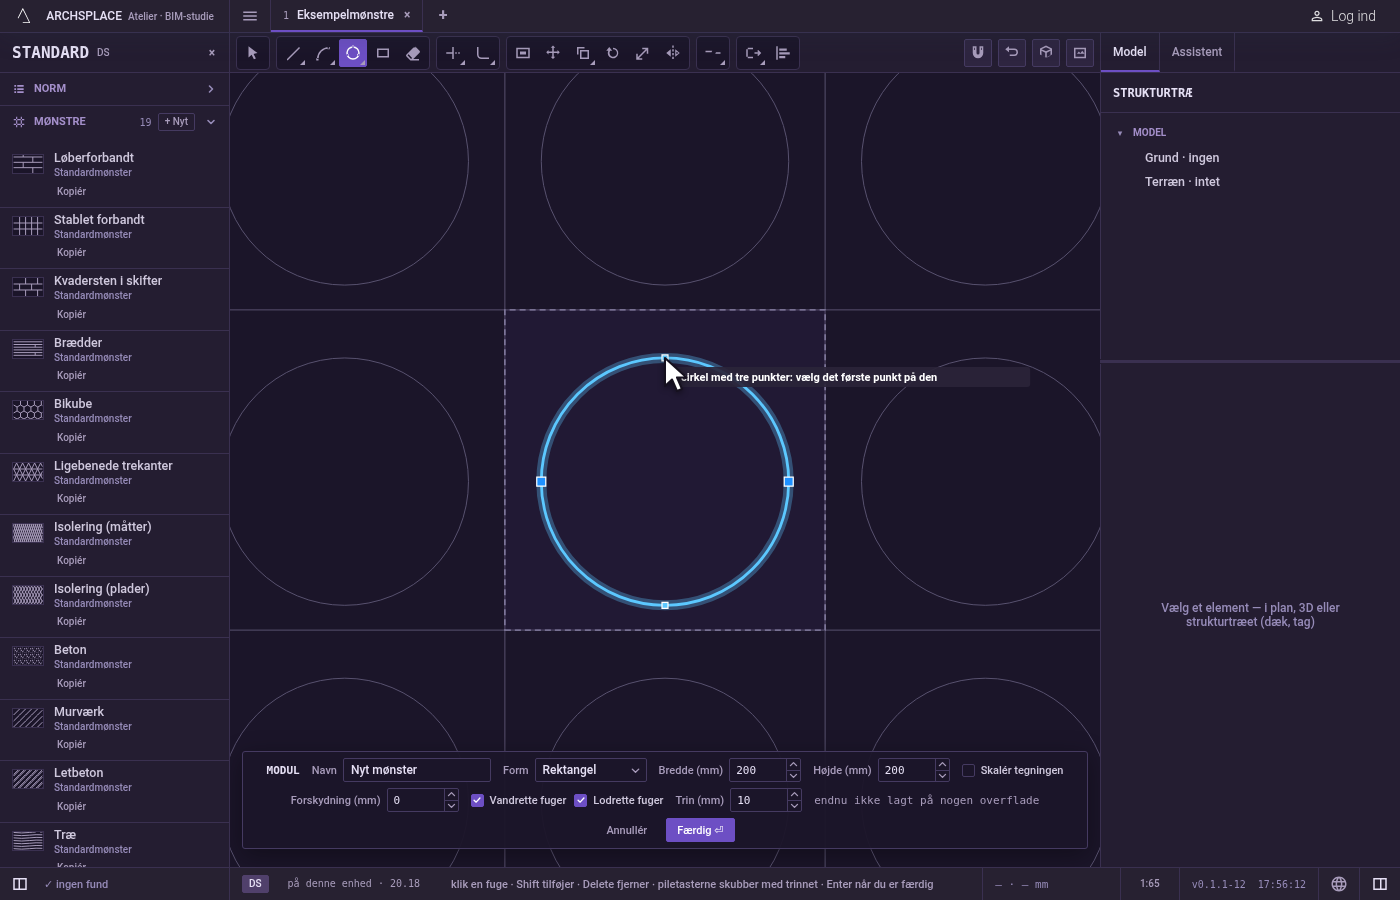This screenshot has height=900, width=1400.
Task: Toggle the magnet snapping button
Action: click(978, 53)
